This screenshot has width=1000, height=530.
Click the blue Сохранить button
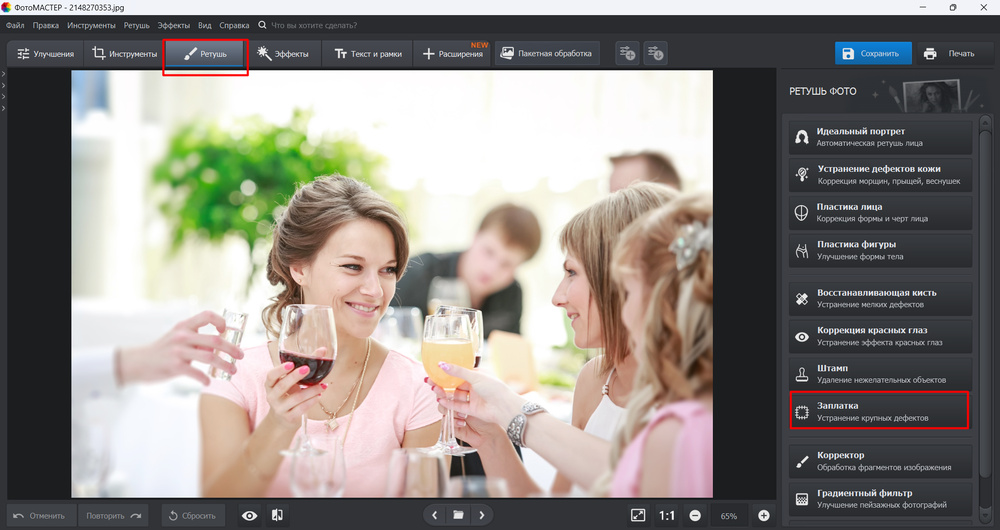click(x=873, y=53)
